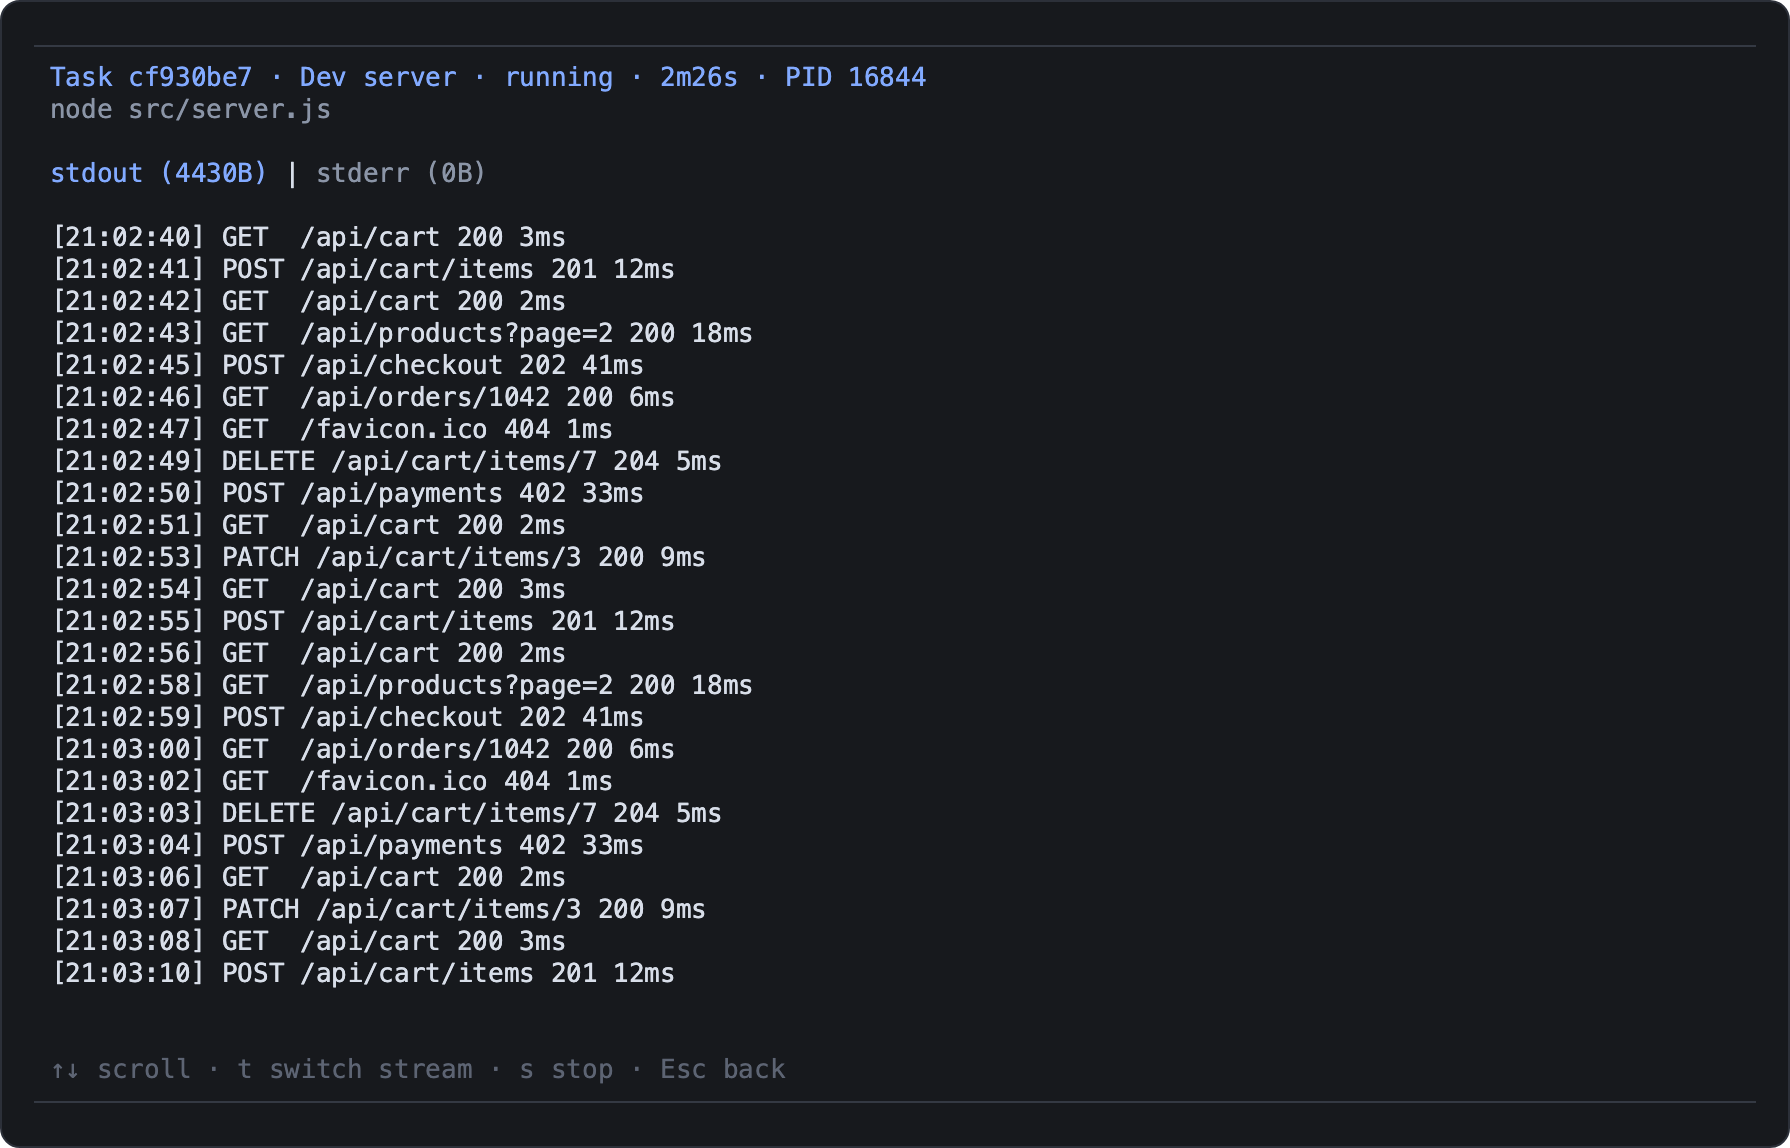Select log line at 21:02:53 PATCH cart items/3
Screen dimensions: 1790x1148
[379, 557]
